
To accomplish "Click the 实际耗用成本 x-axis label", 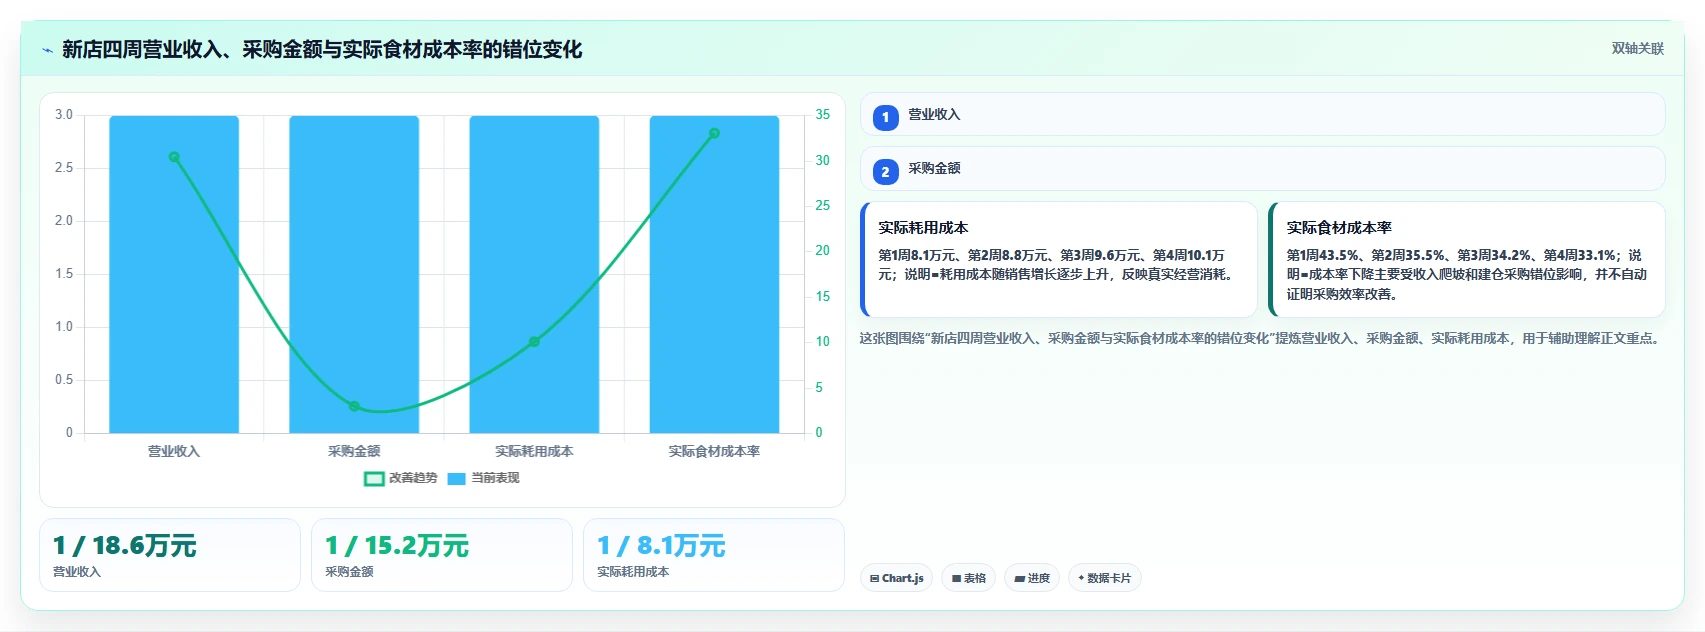I will click(x=534, y=451).
